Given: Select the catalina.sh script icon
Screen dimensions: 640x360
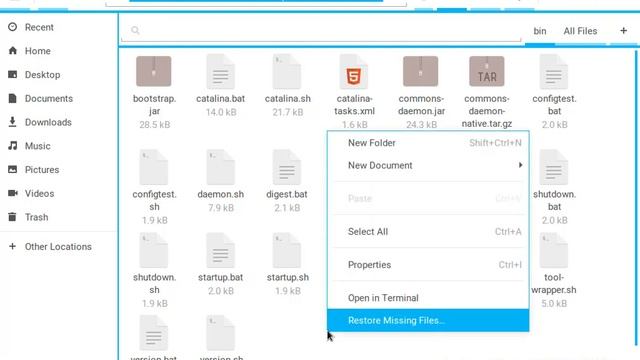Looking at the screenshot, I should (287, 72).
